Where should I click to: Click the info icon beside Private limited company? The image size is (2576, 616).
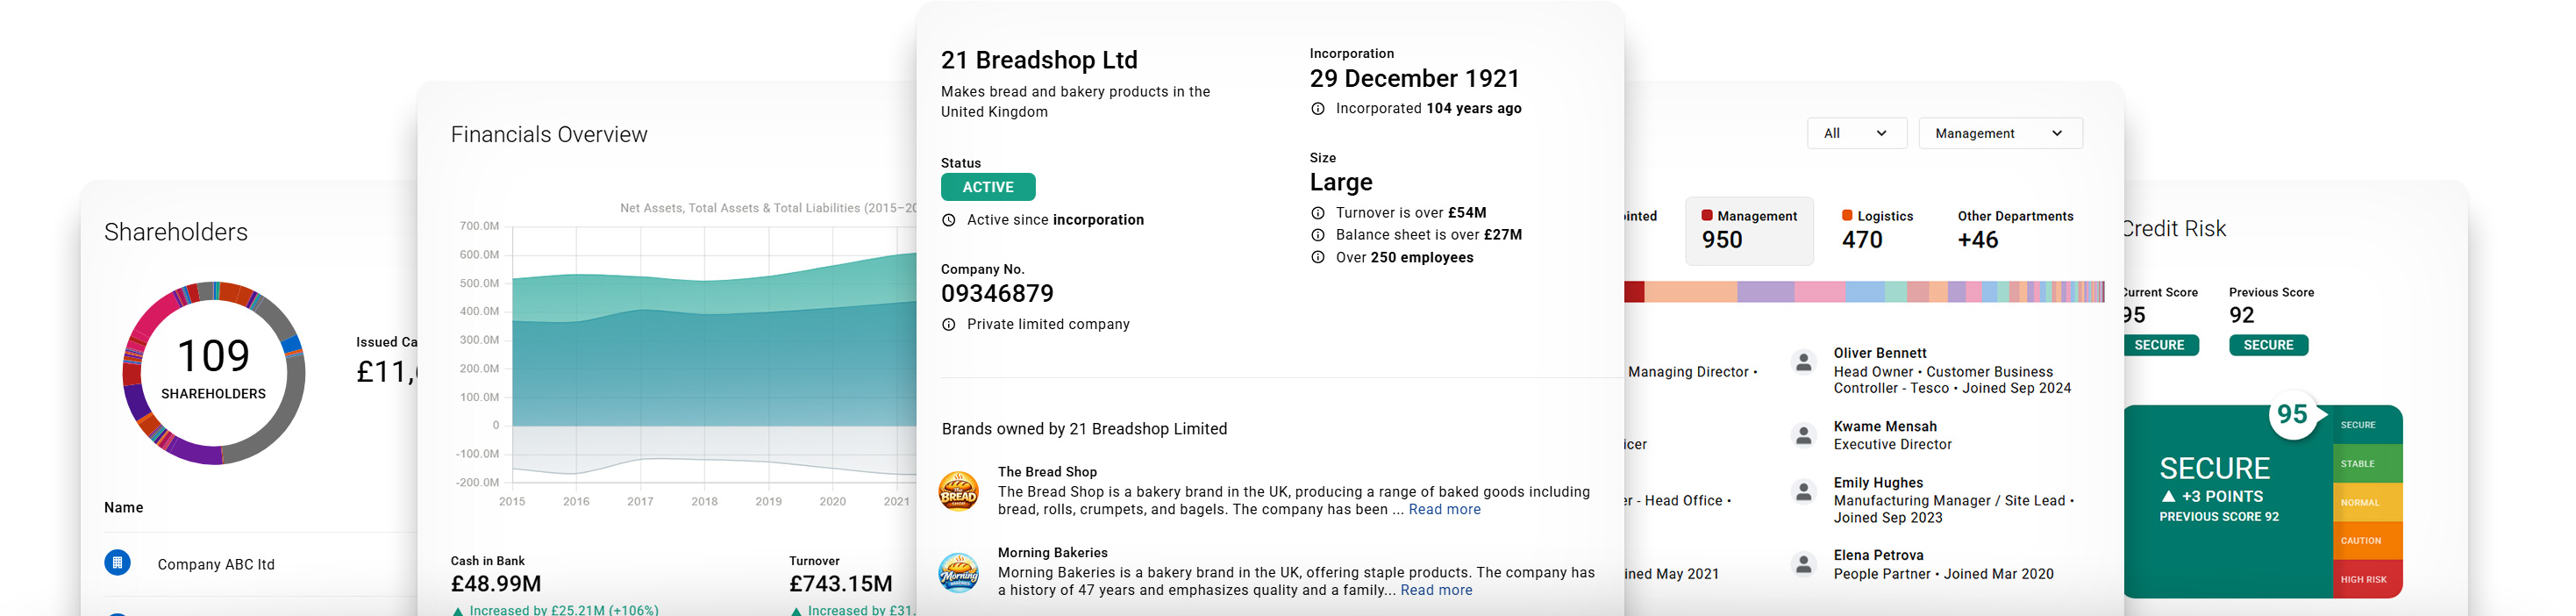tap(949, 325)
